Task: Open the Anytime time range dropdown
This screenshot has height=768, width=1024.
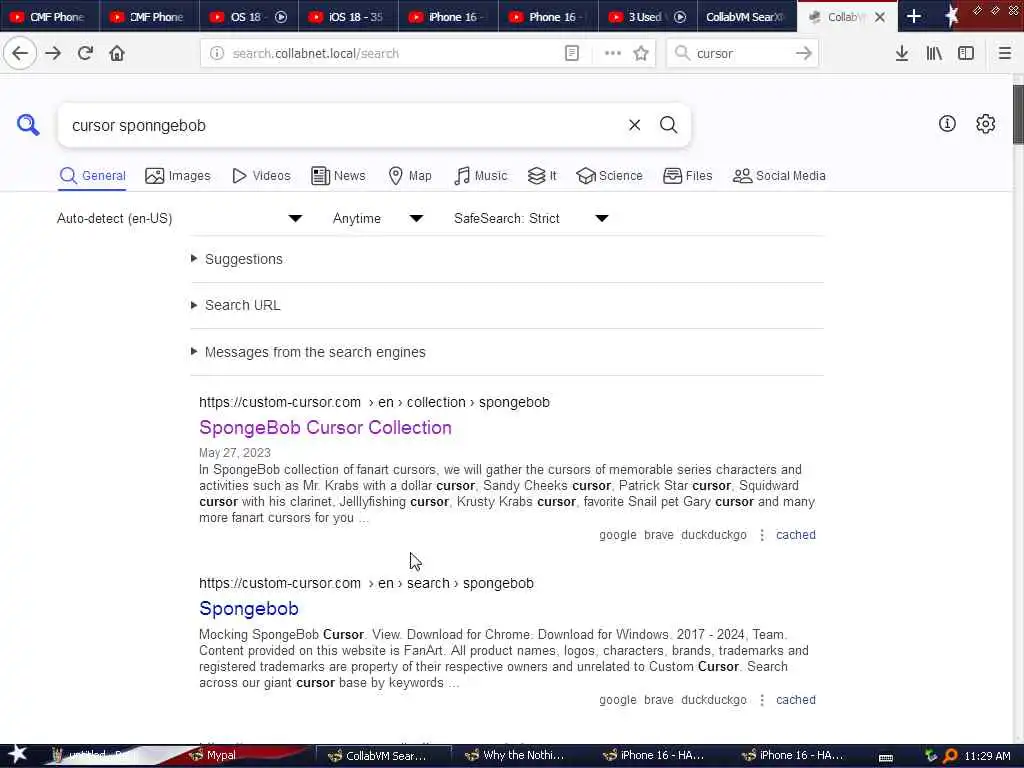Action: pyautogui.click(x=378, y=218)
